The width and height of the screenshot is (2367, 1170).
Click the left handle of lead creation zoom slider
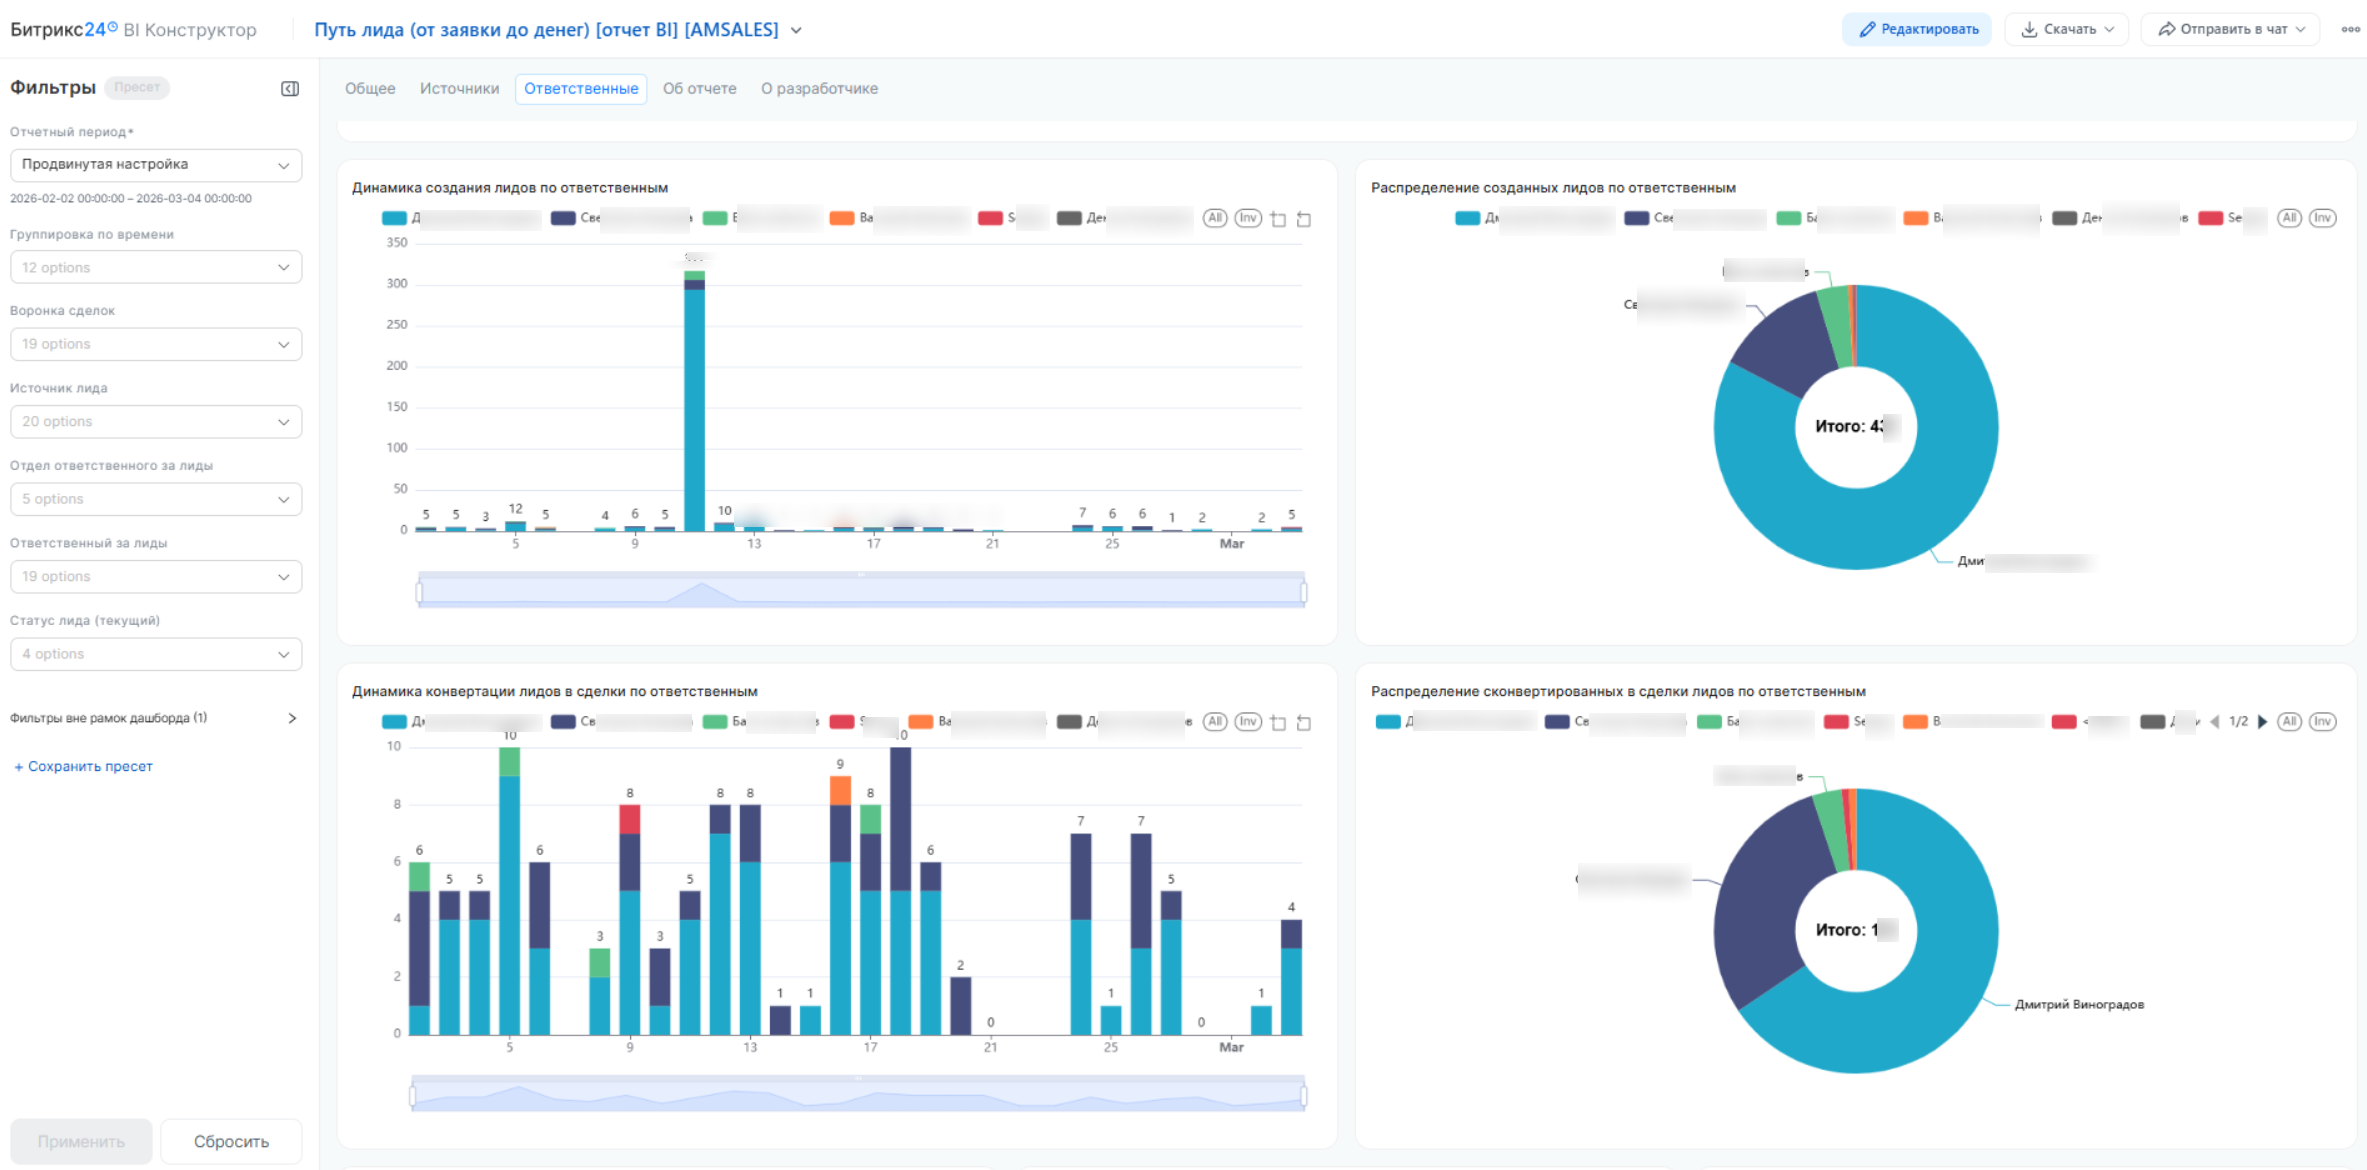(419, 593)
